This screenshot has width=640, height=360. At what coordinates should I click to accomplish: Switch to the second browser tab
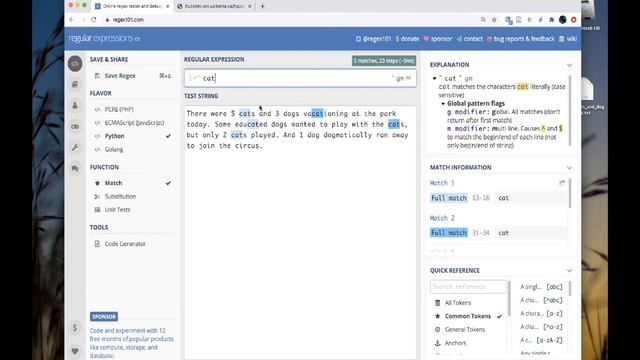pos(213,6)
